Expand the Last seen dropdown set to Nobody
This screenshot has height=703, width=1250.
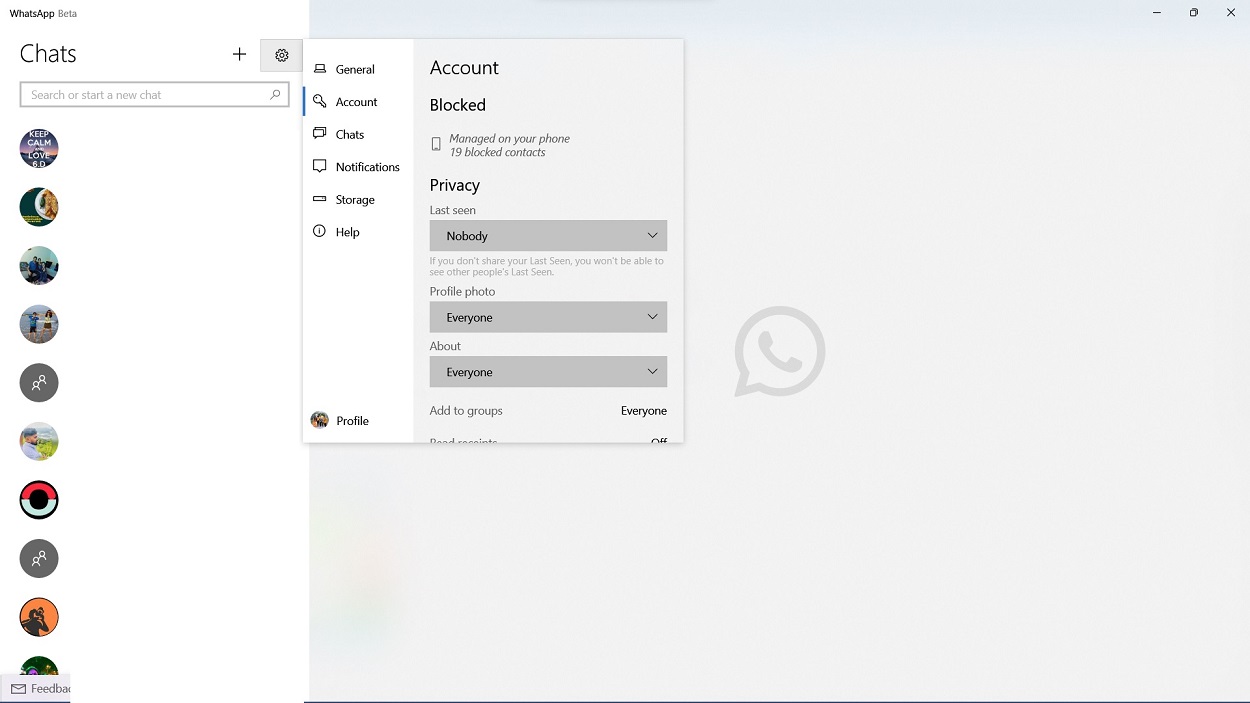coord(548,236)
